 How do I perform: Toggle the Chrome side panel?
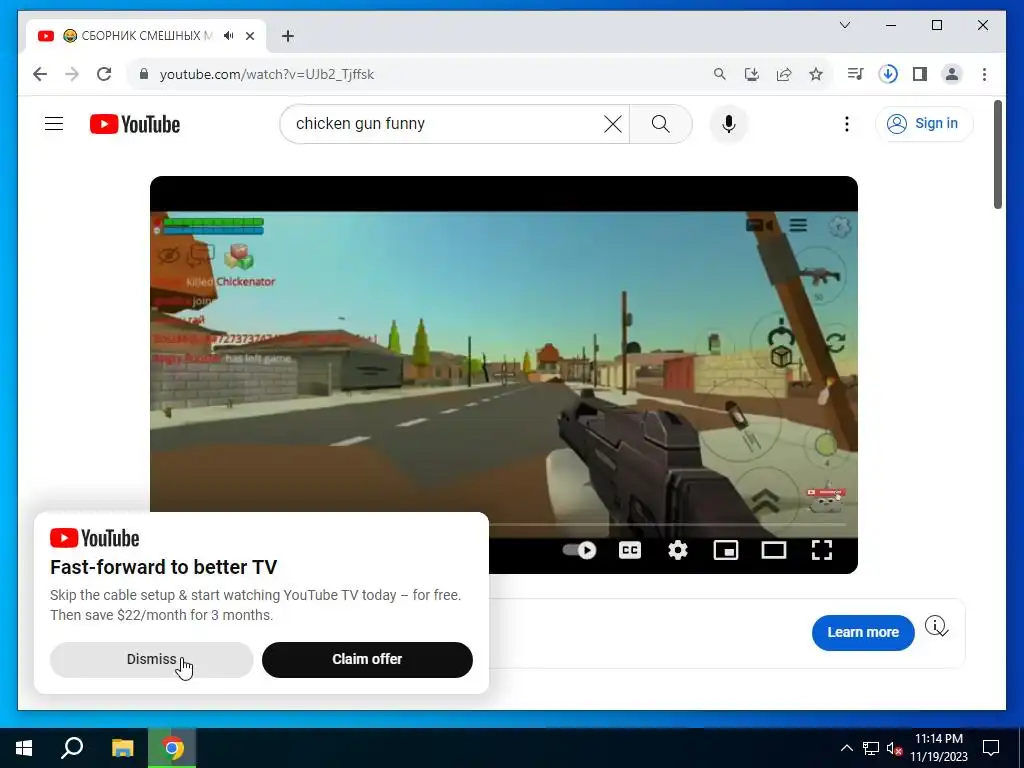pyautogui.click(x=920, y=74)
